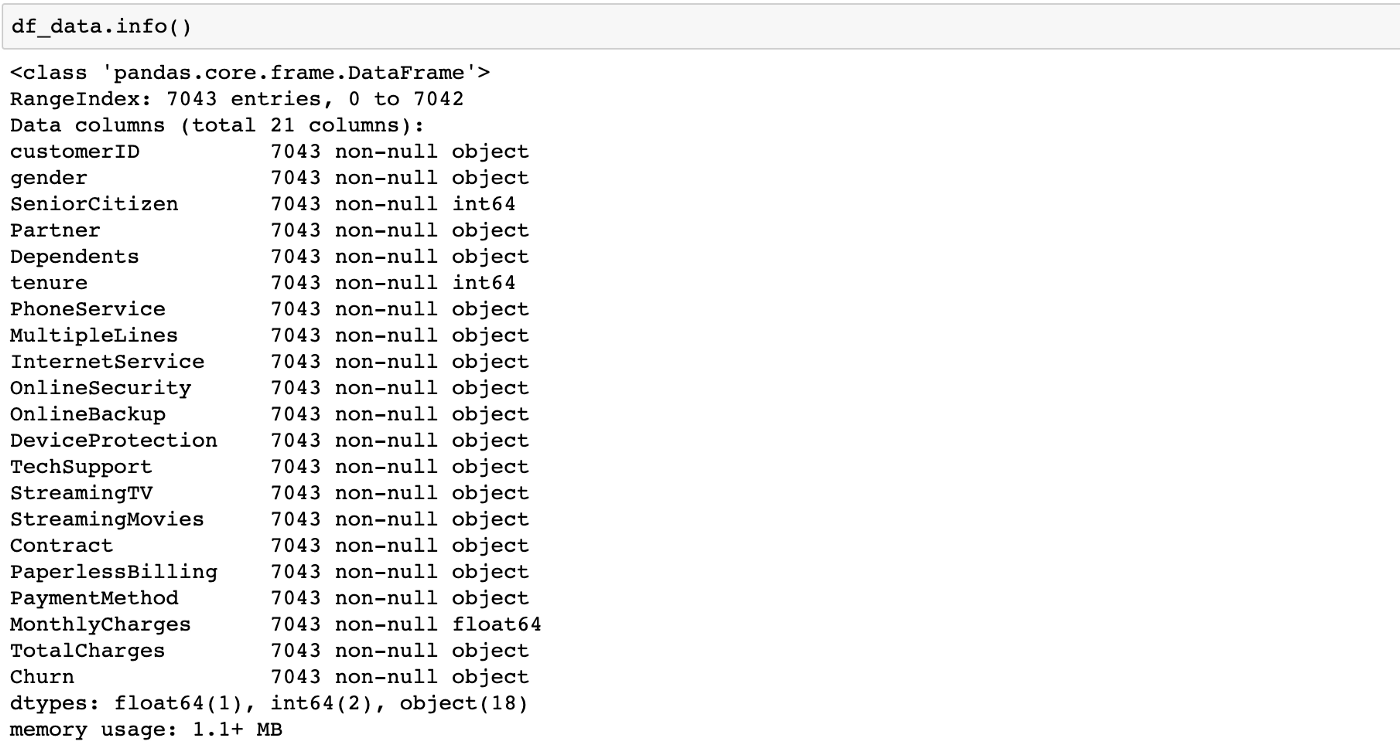Select the PaperlessBilling line
Viewport: 1400px width, 751px height.
pyautogui.click(x=269, y=572)
